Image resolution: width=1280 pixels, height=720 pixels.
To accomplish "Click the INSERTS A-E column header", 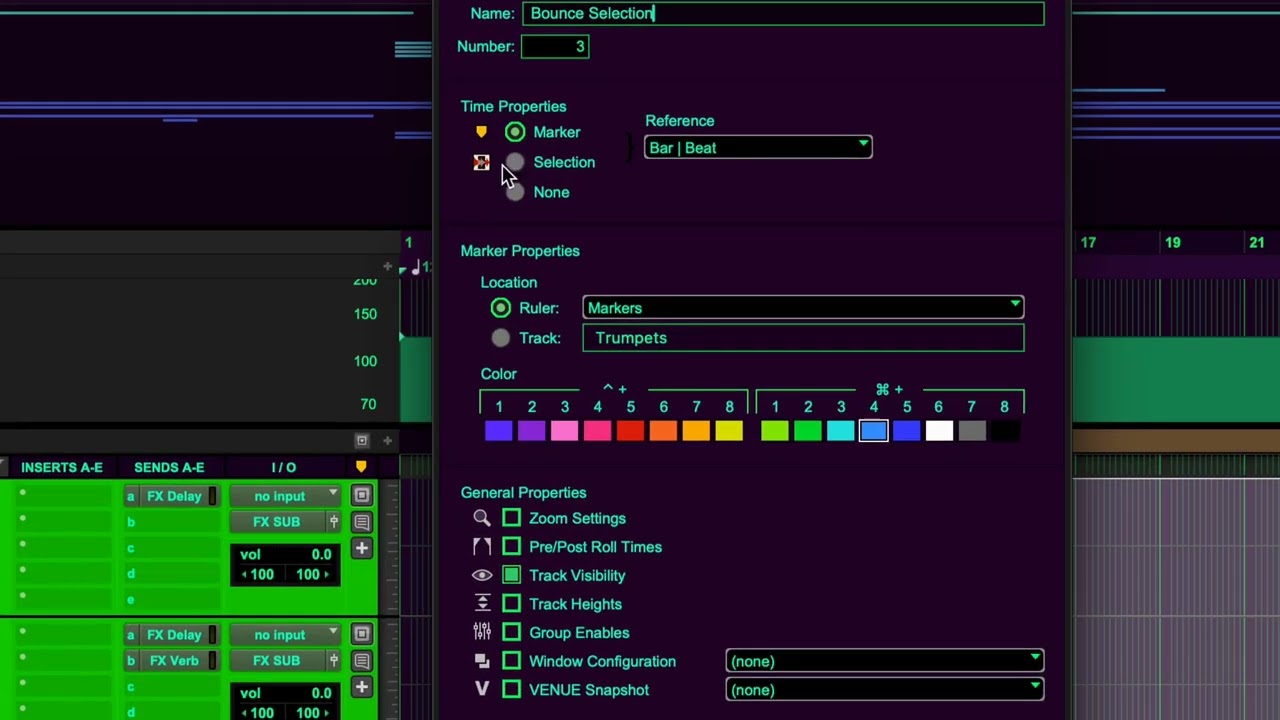I will [x=62, y=467].
